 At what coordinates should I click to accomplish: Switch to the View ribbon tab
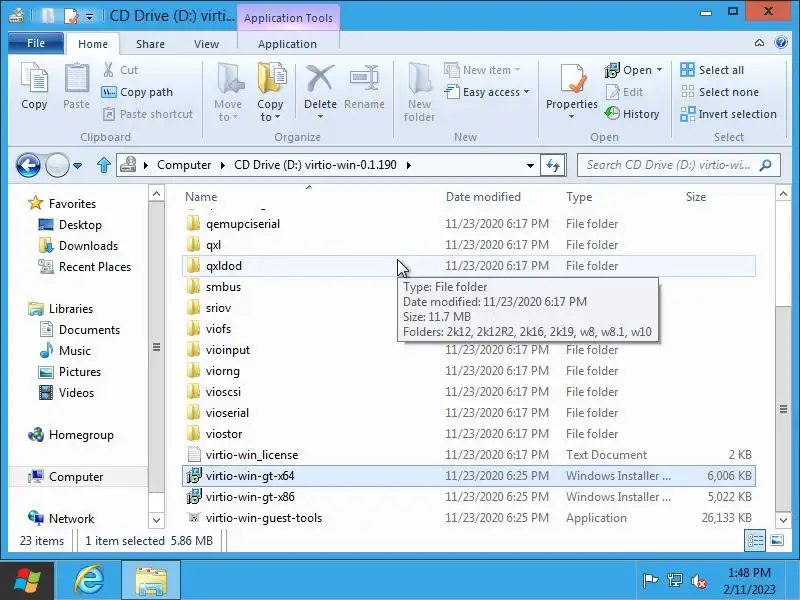pyautogui.click(x=206, y=44)
